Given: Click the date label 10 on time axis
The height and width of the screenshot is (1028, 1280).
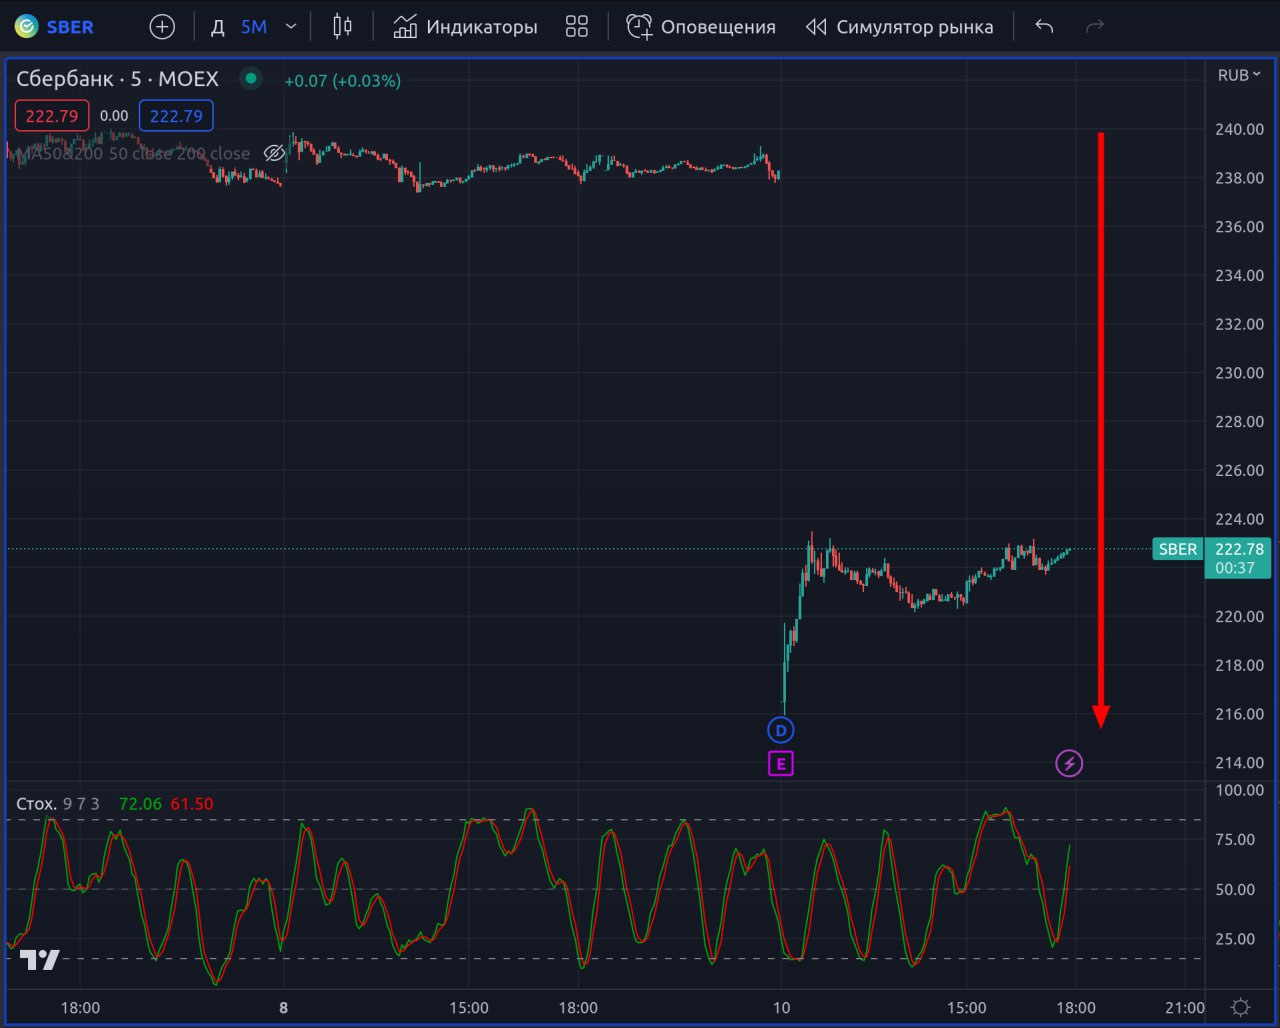Looking at the screenshot, I should pos(782,1008).
